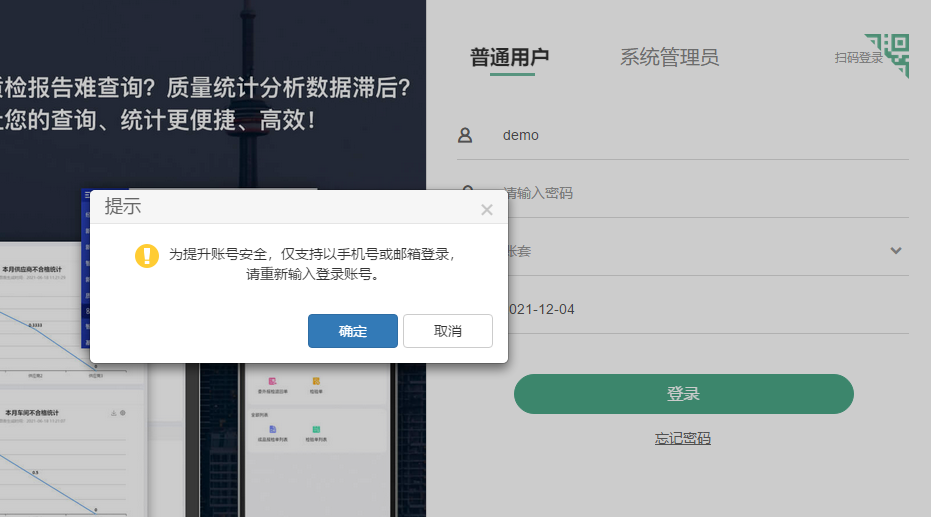The width and height of the screenshot is (931, 517).
Task: Click the headline text 质量统计分析数据滞后?
Action: point(288,88)
